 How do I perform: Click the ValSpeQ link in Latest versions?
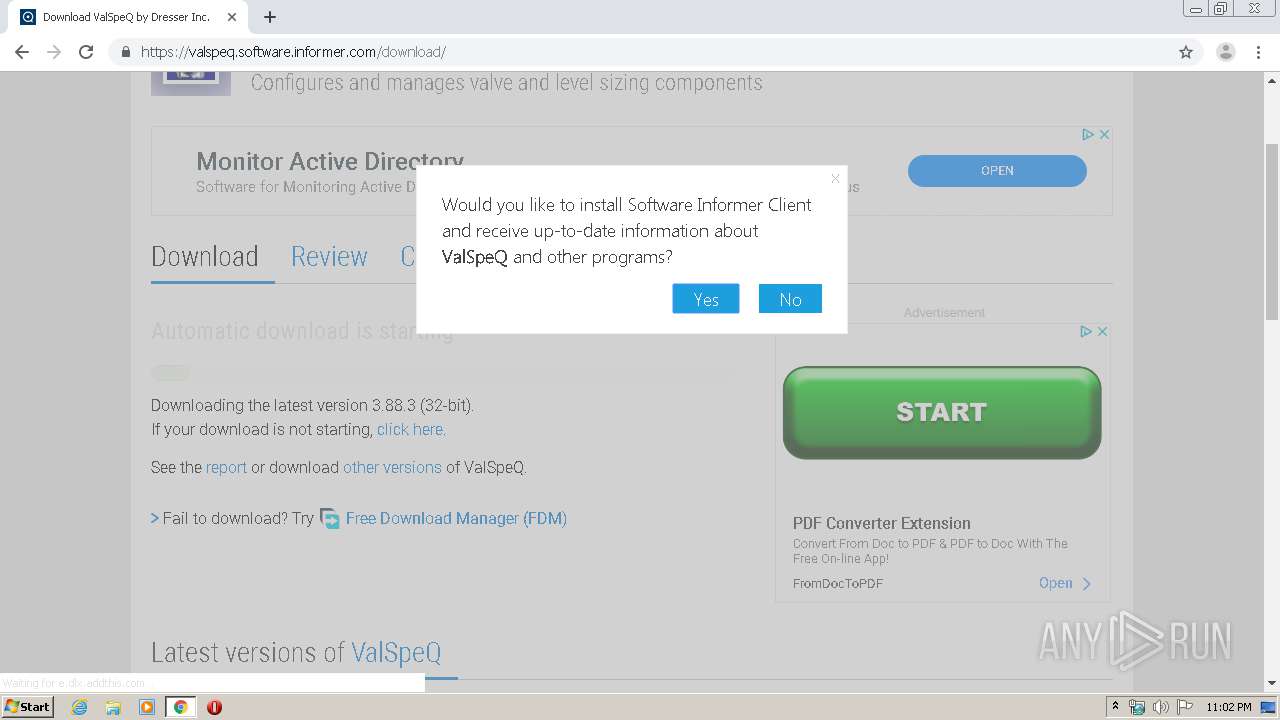(396, 653)
